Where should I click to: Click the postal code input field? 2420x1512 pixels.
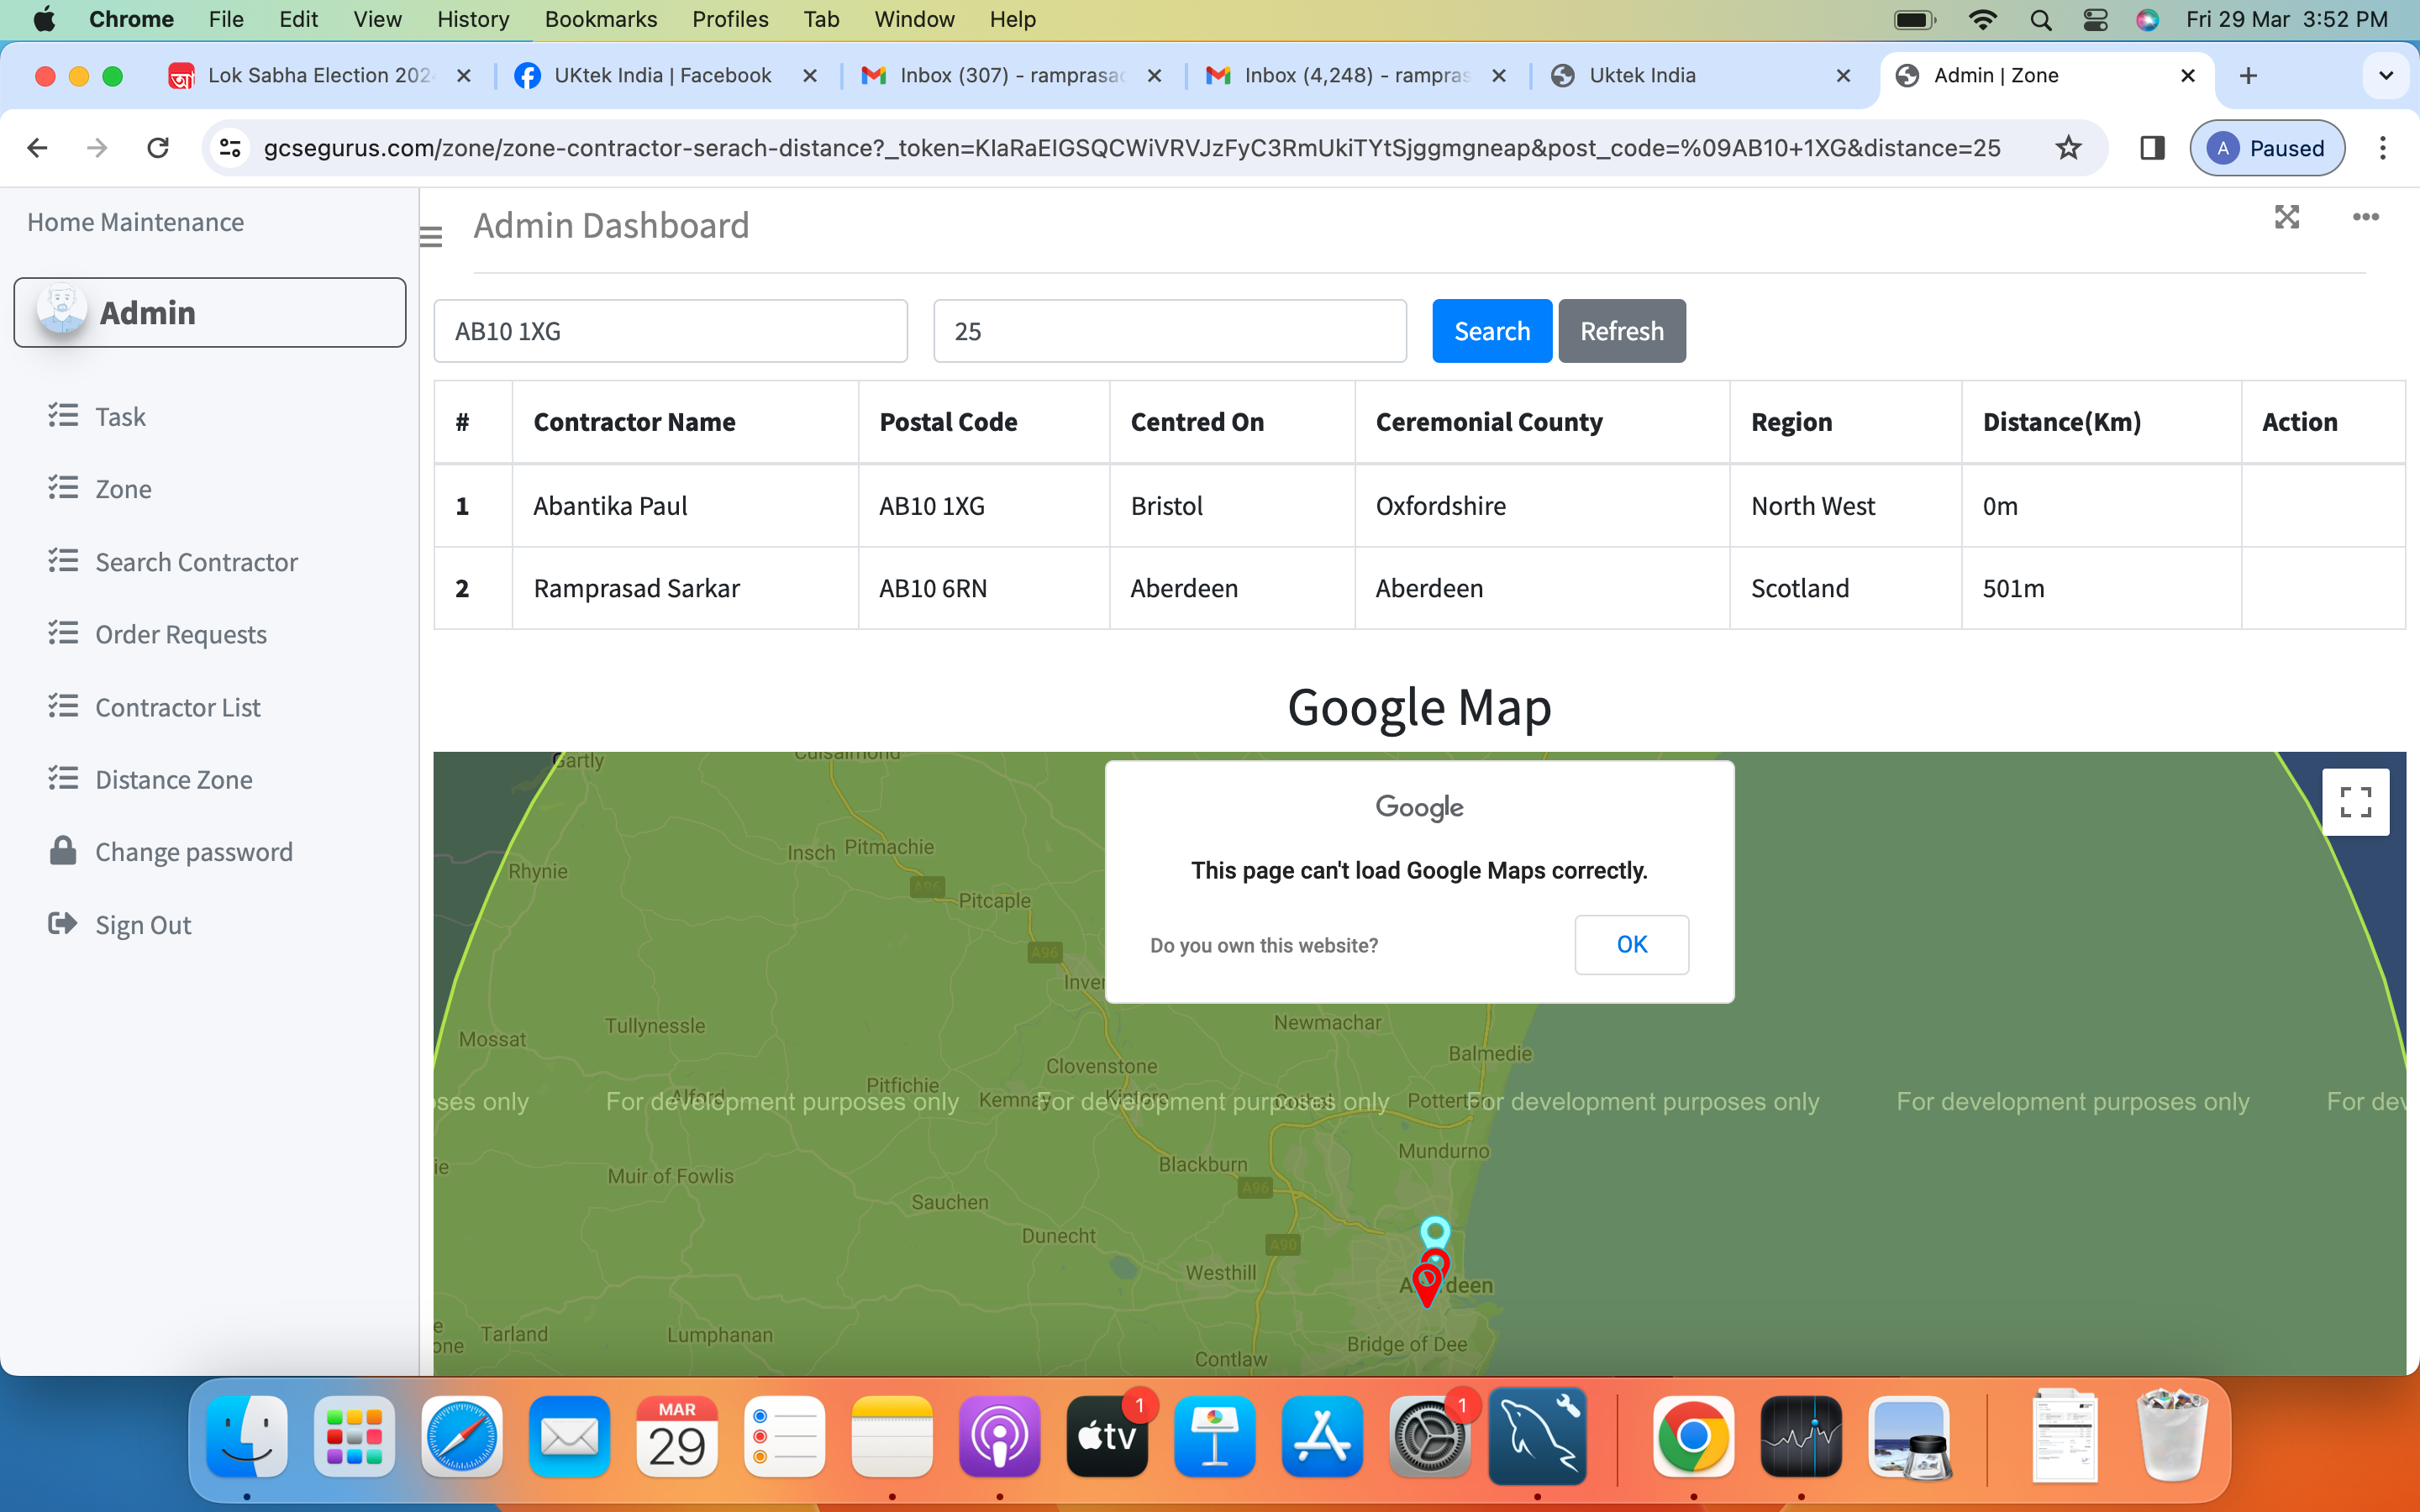click(x=670, y=331)
